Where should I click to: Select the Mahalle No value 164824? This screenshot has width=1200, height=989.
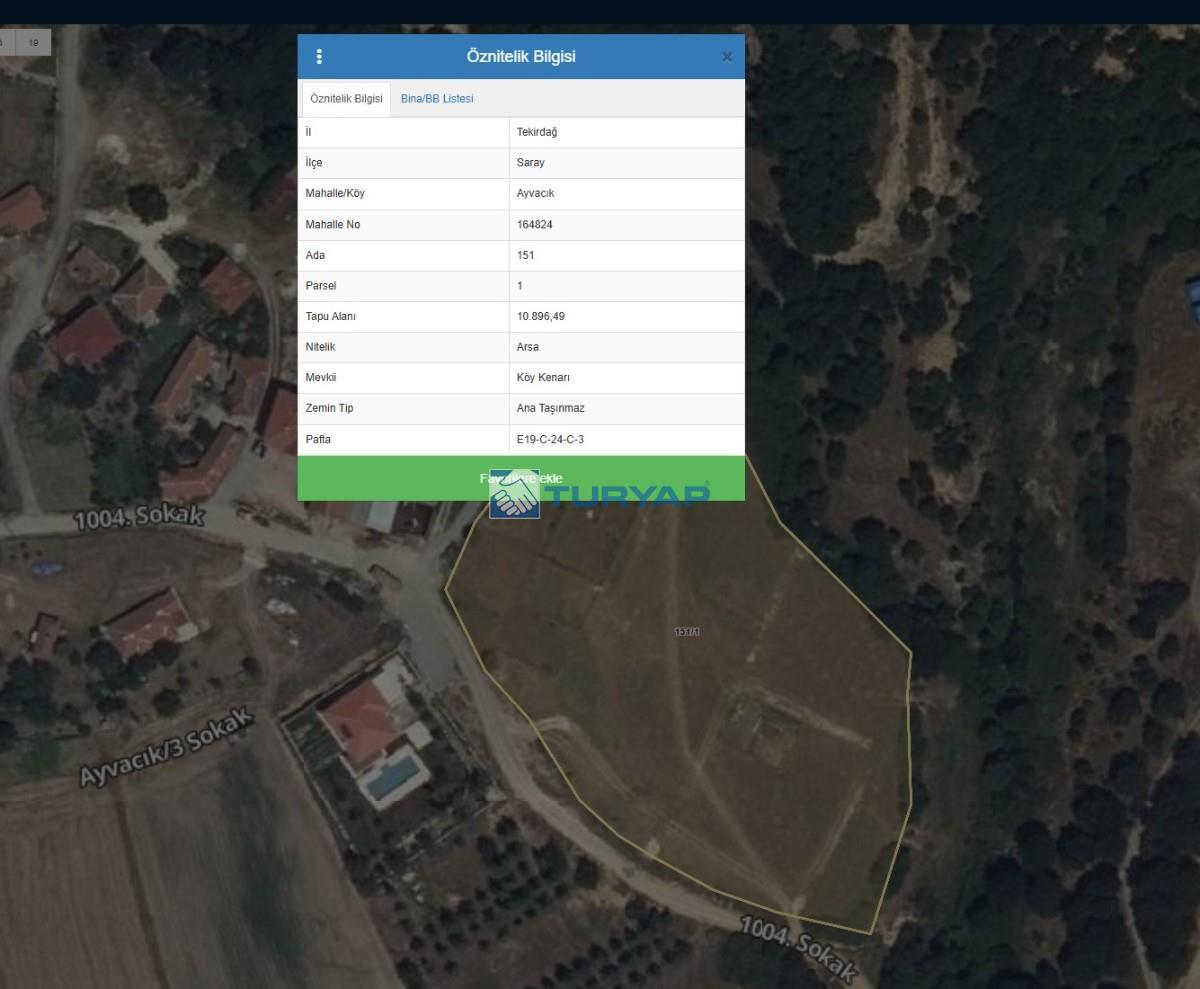535,224
